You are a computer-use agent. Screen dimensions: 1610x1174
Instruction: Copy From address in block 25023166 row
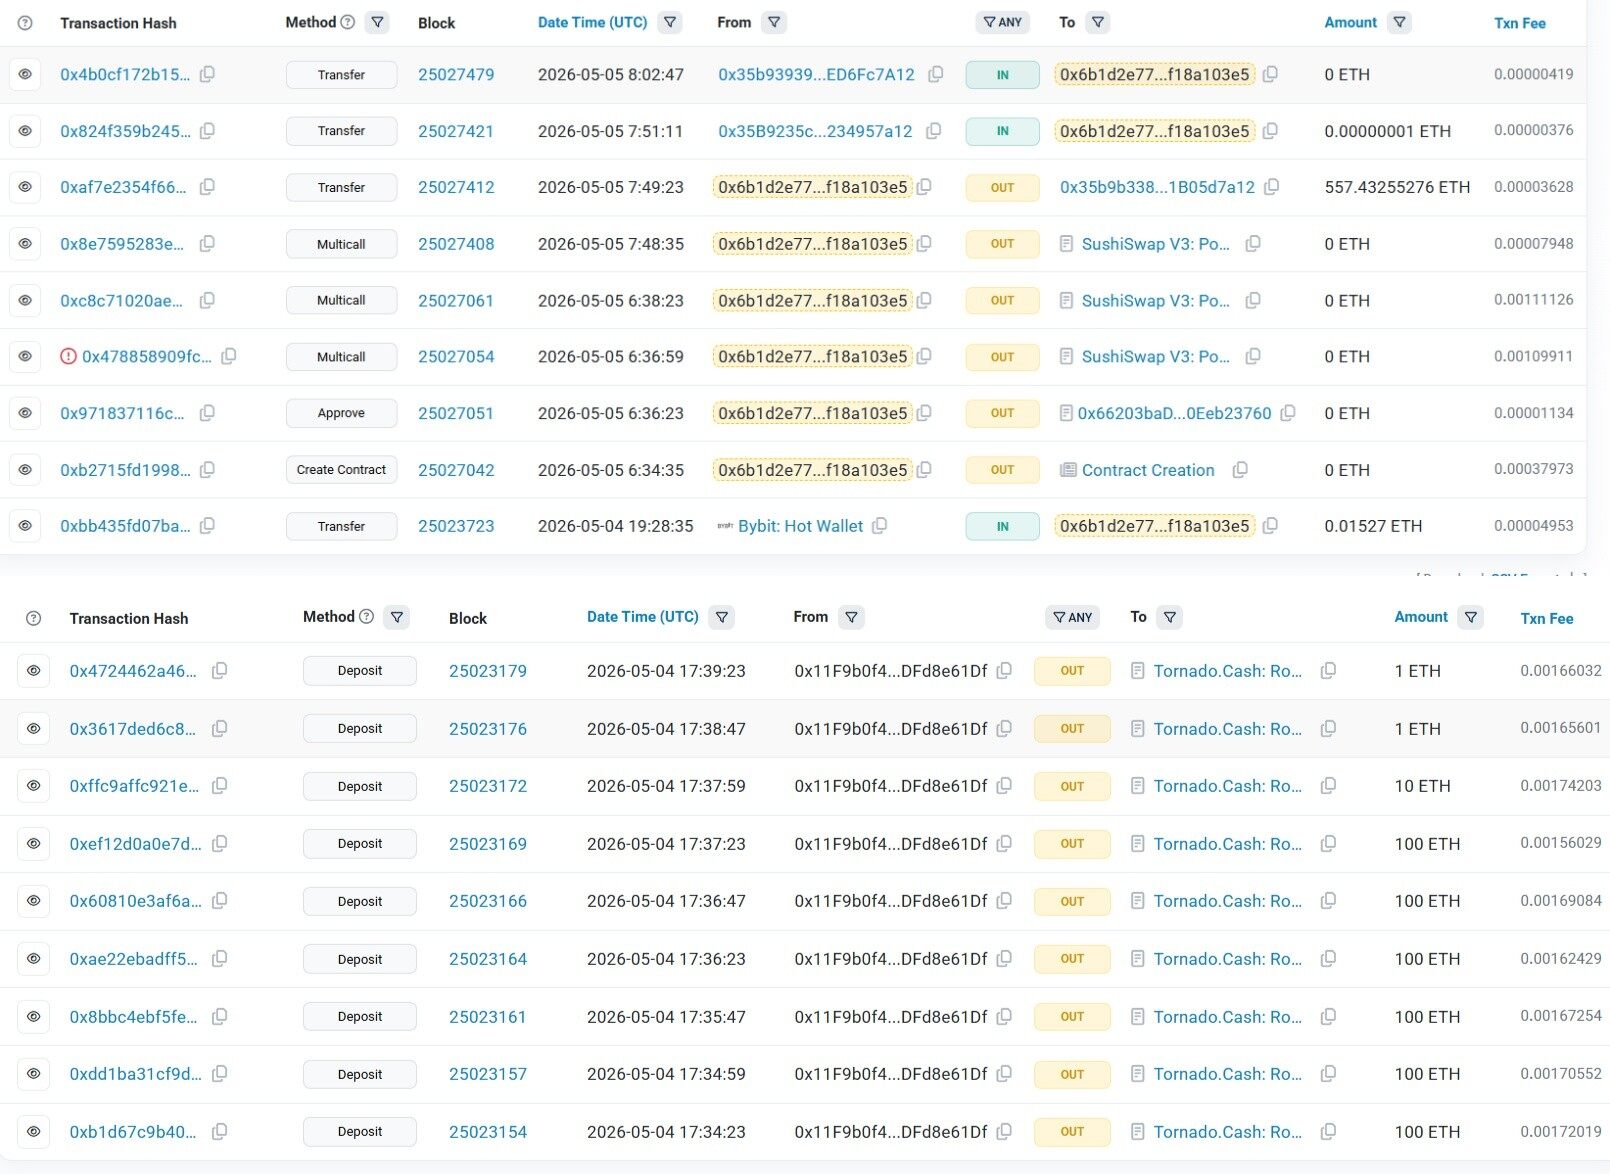(x=1004, y=901)
